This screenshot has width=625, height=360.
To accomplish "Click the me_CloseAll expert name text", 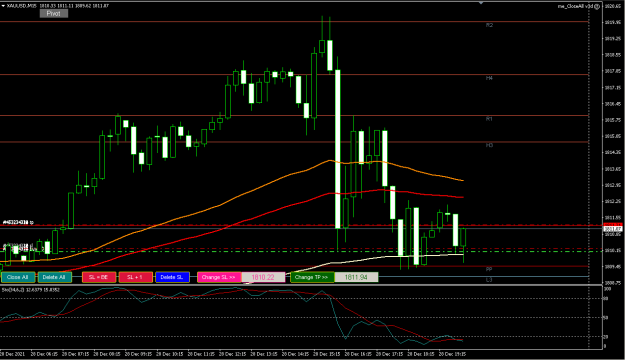I will (x=575, y=6).
